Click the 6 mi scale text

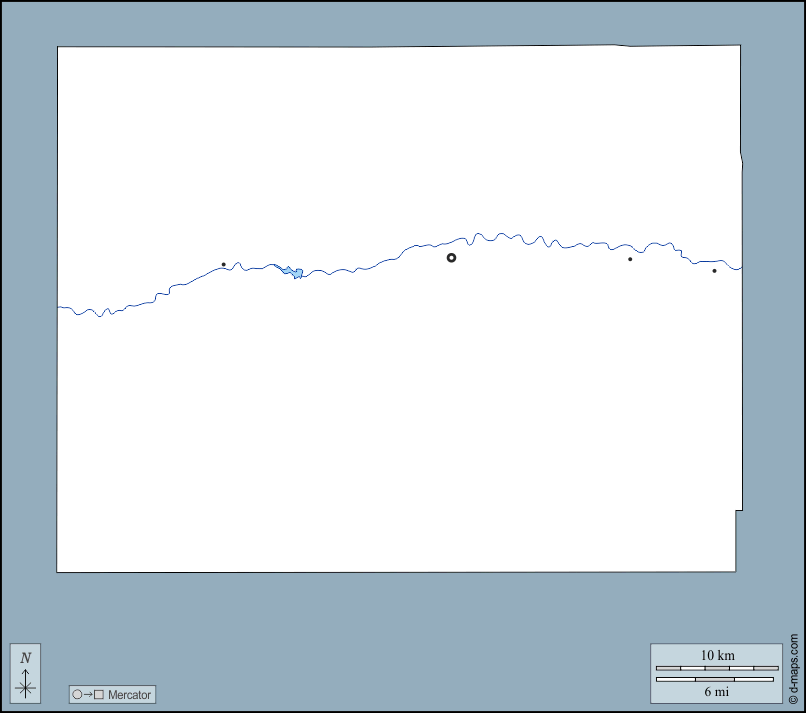[717, 691]
